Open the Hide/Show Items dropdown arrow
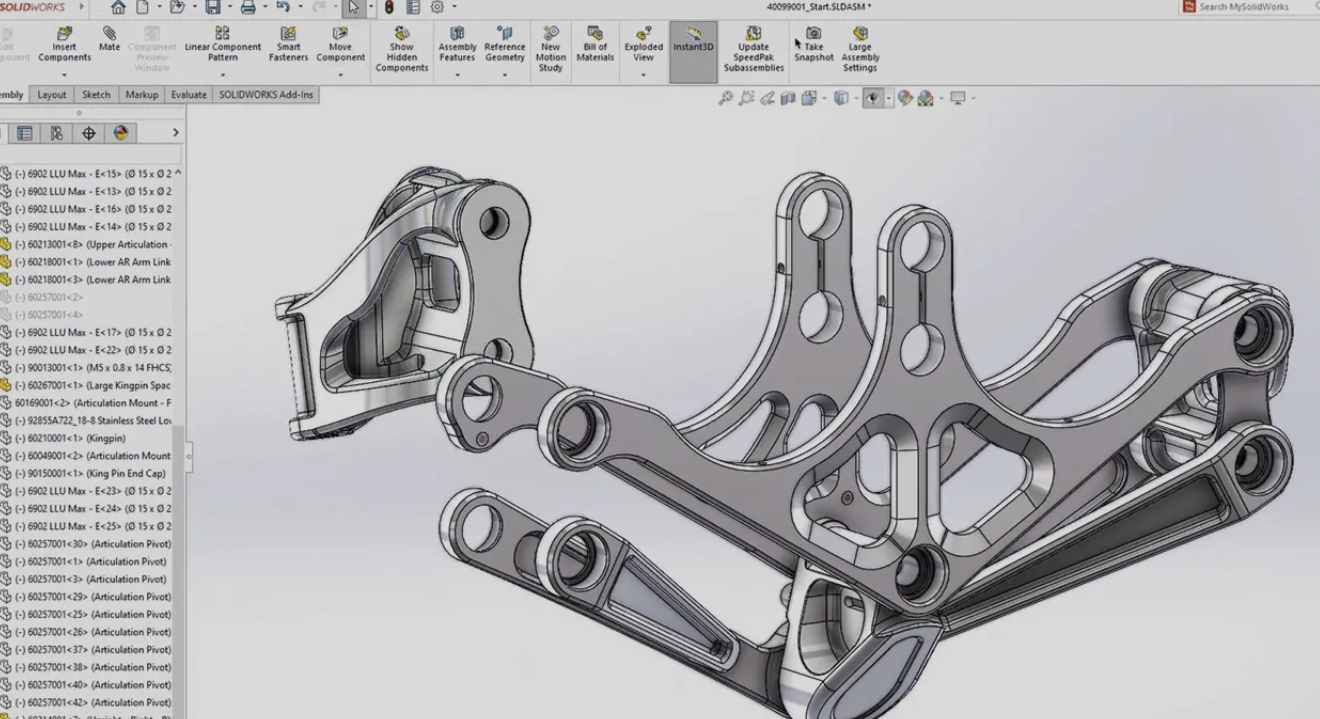Viewport: 1320px width, 719px height. (888, 97)
